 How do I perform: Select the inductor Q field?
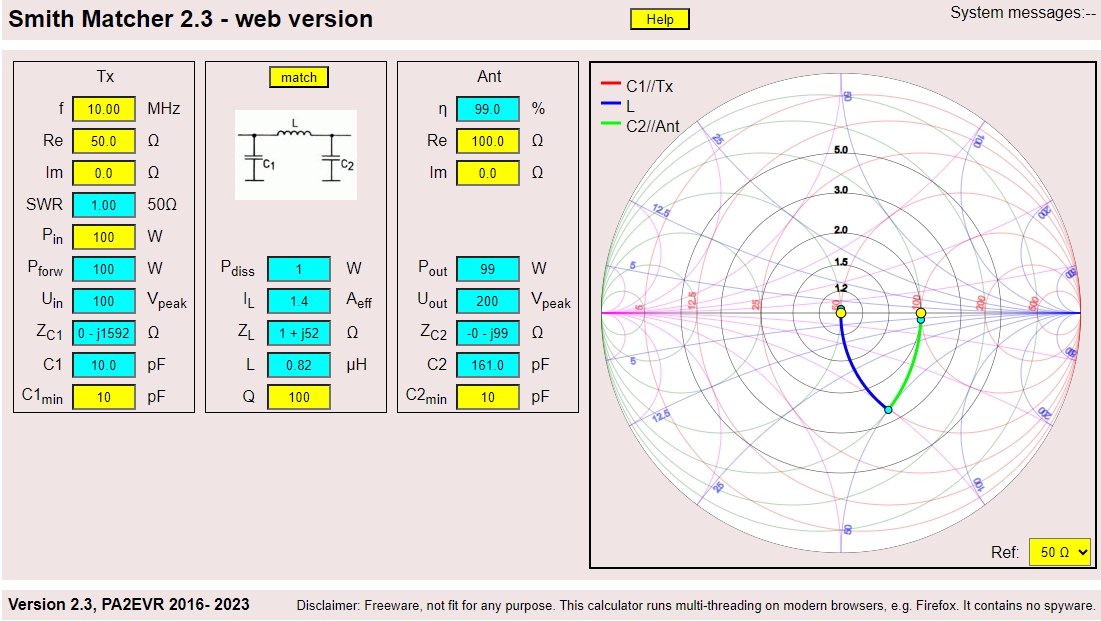[299, 397]
